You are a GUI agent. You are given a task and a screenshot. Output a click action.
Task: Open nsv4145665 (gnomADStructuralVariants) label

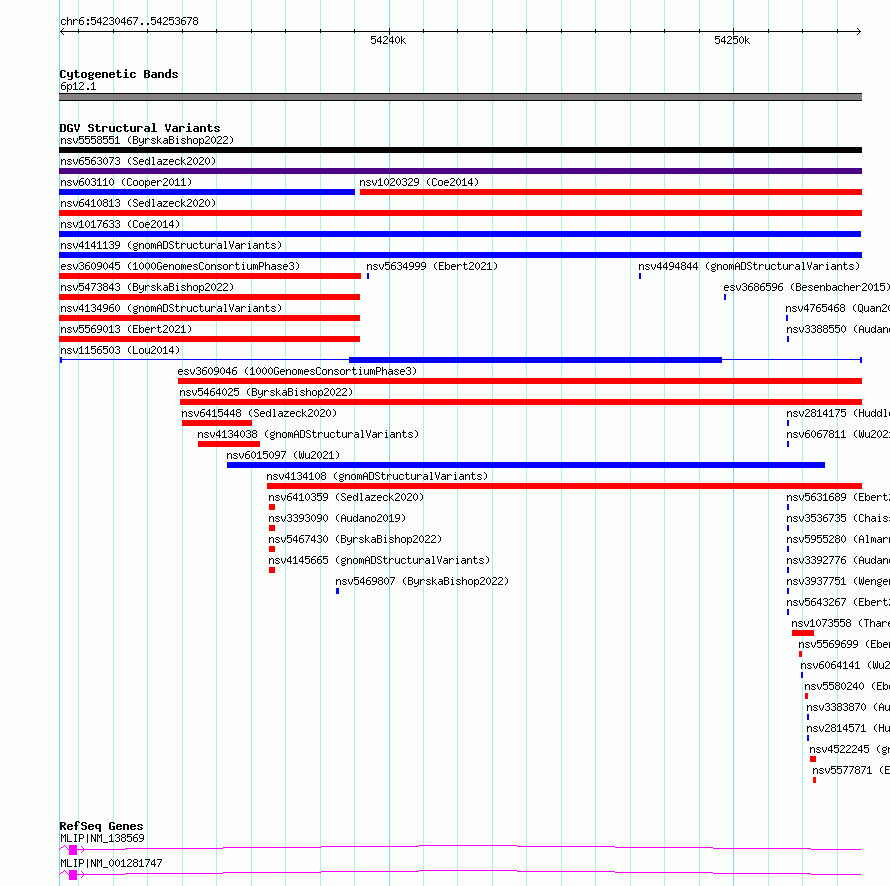379,560
